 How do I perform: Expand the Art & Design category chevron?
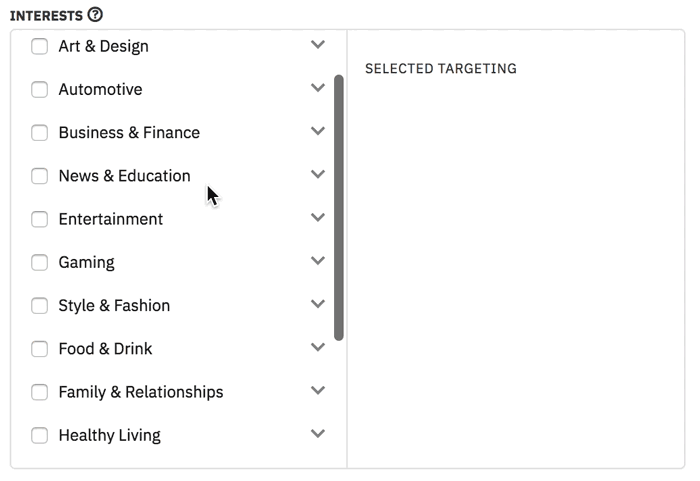tap(318, 45)
